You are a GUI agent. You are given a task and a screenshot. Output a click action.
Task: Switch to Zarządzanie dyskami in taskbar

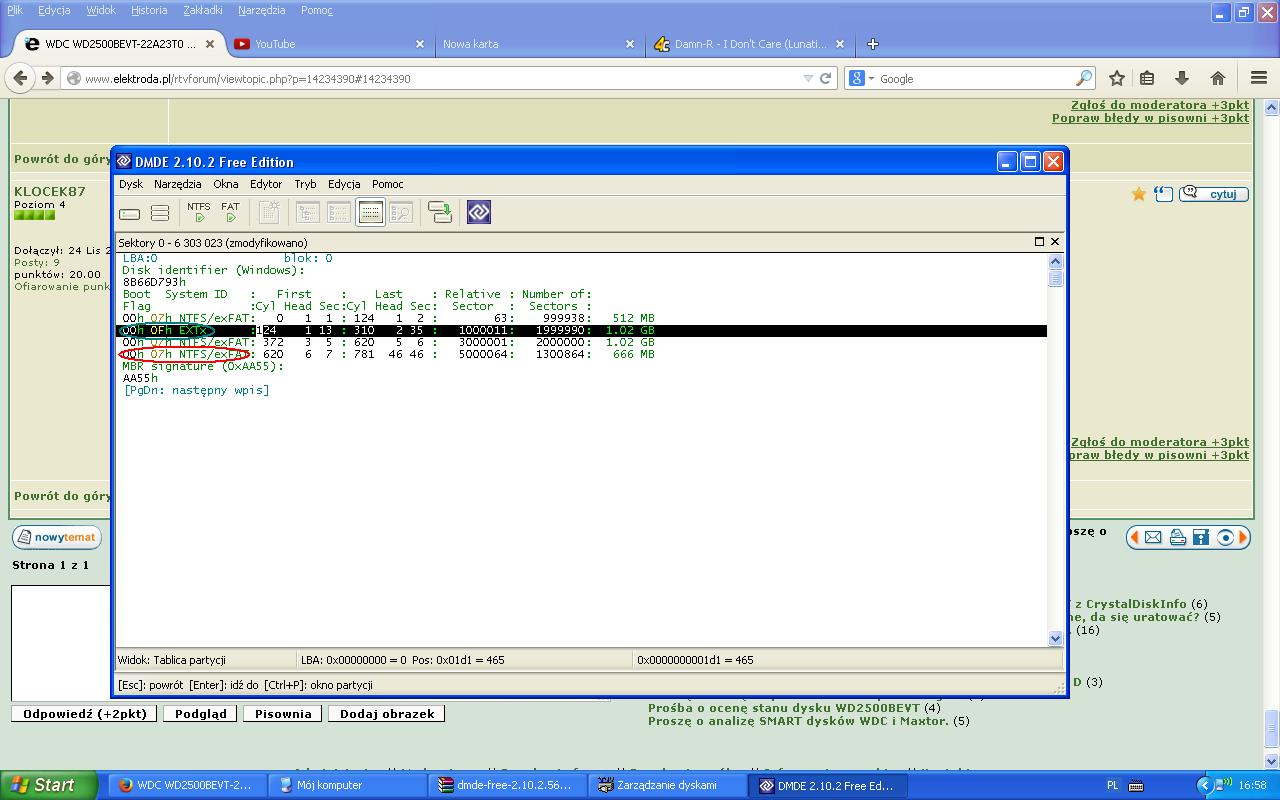point(667,785)
